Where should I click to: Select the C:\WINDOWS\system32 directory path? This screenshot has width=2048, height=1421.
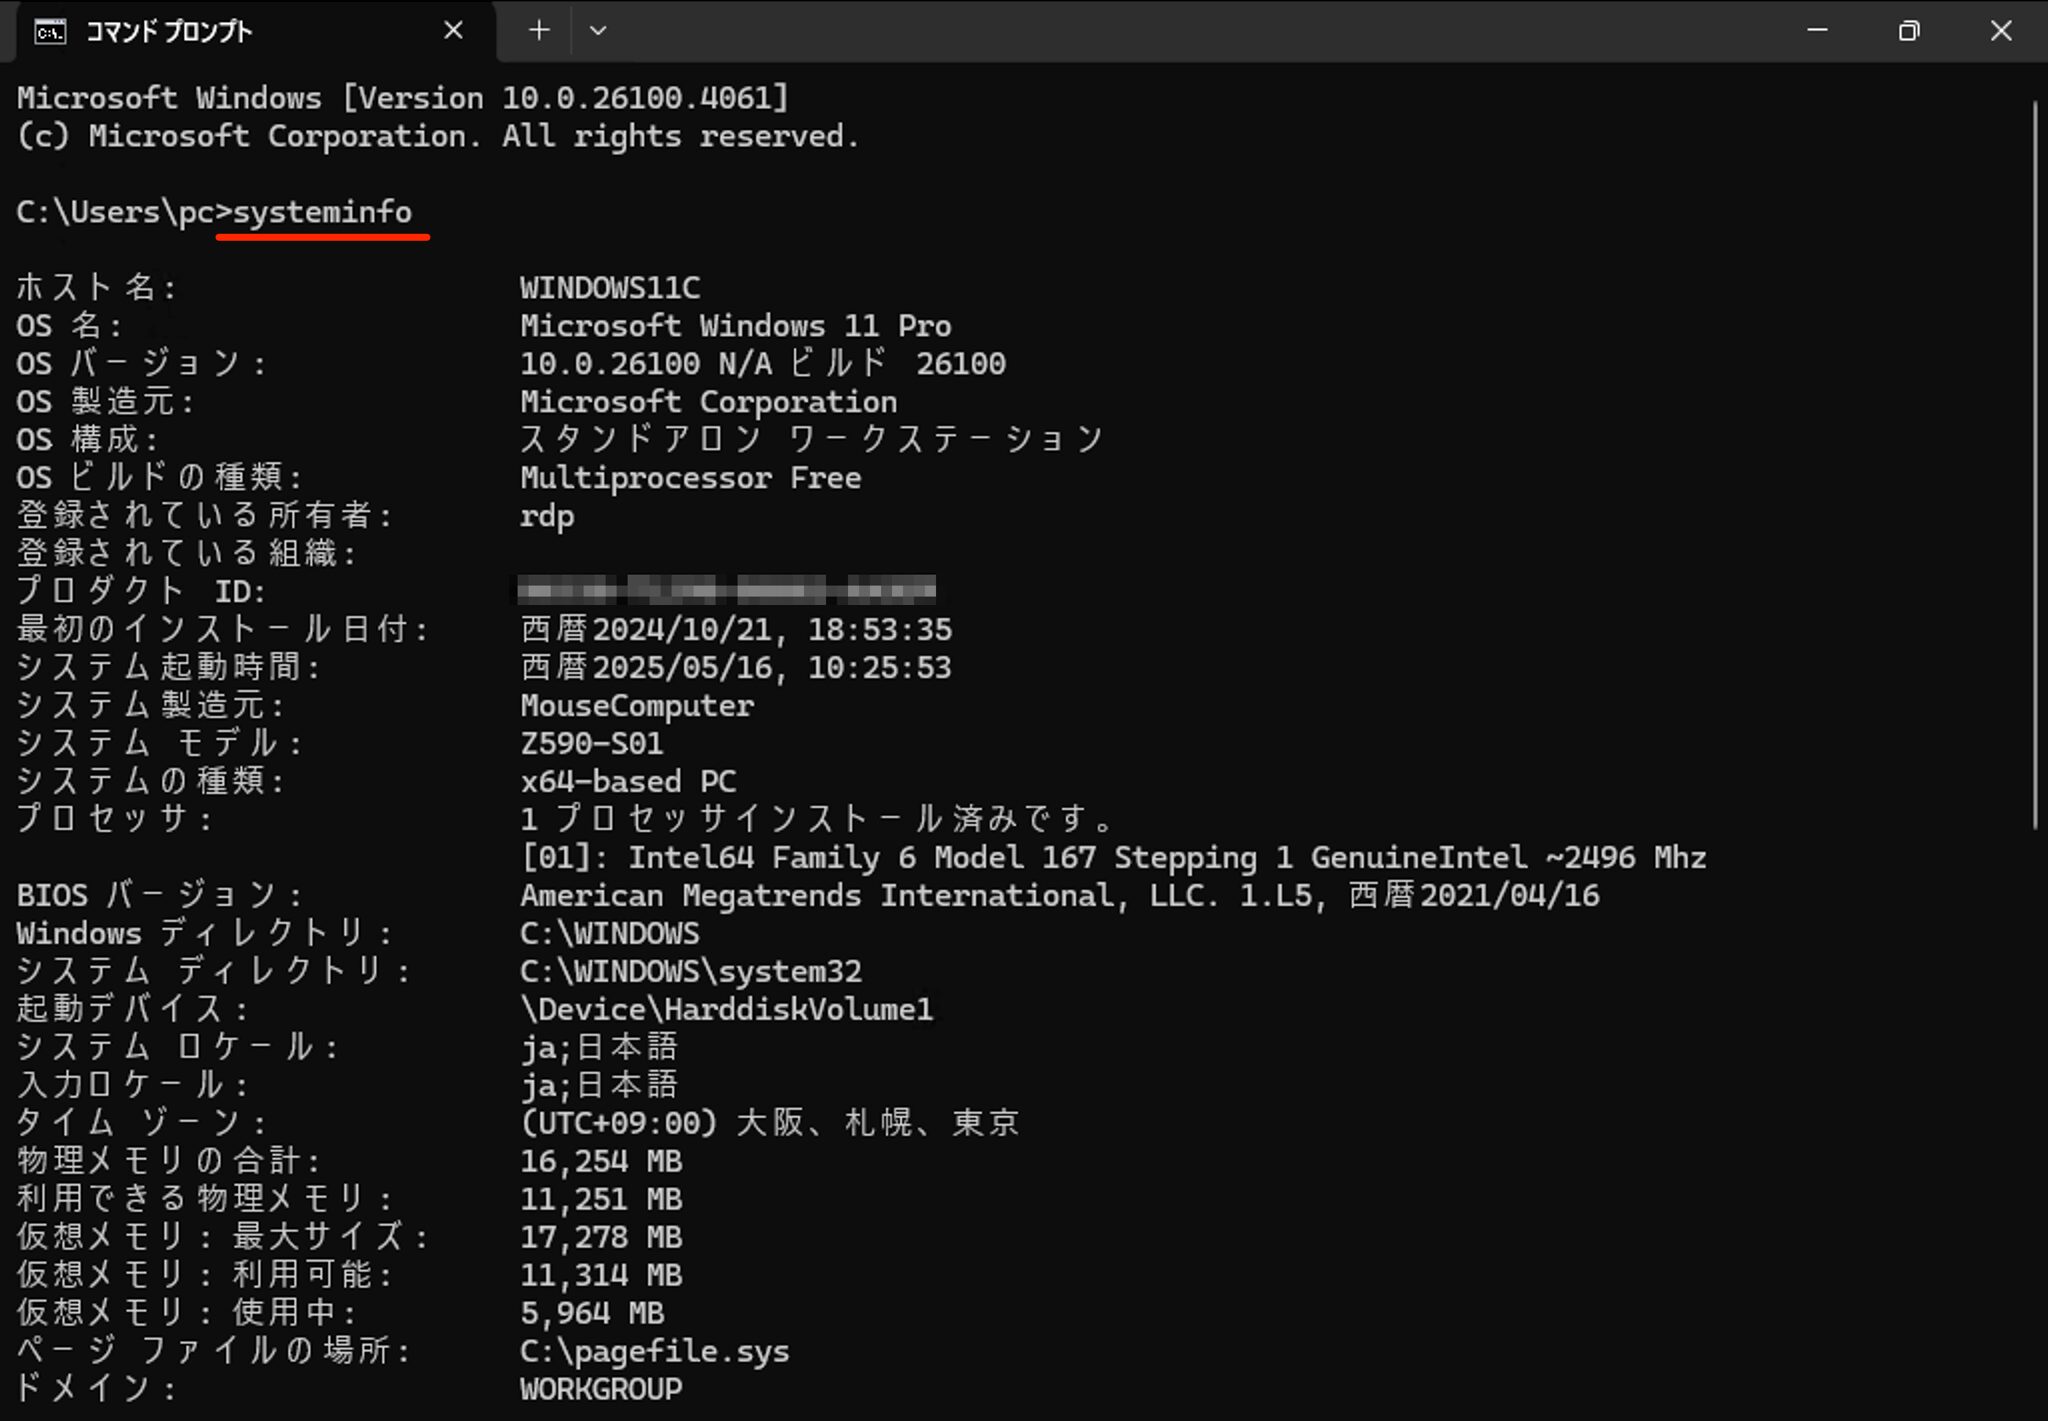[x=692, y=971]
